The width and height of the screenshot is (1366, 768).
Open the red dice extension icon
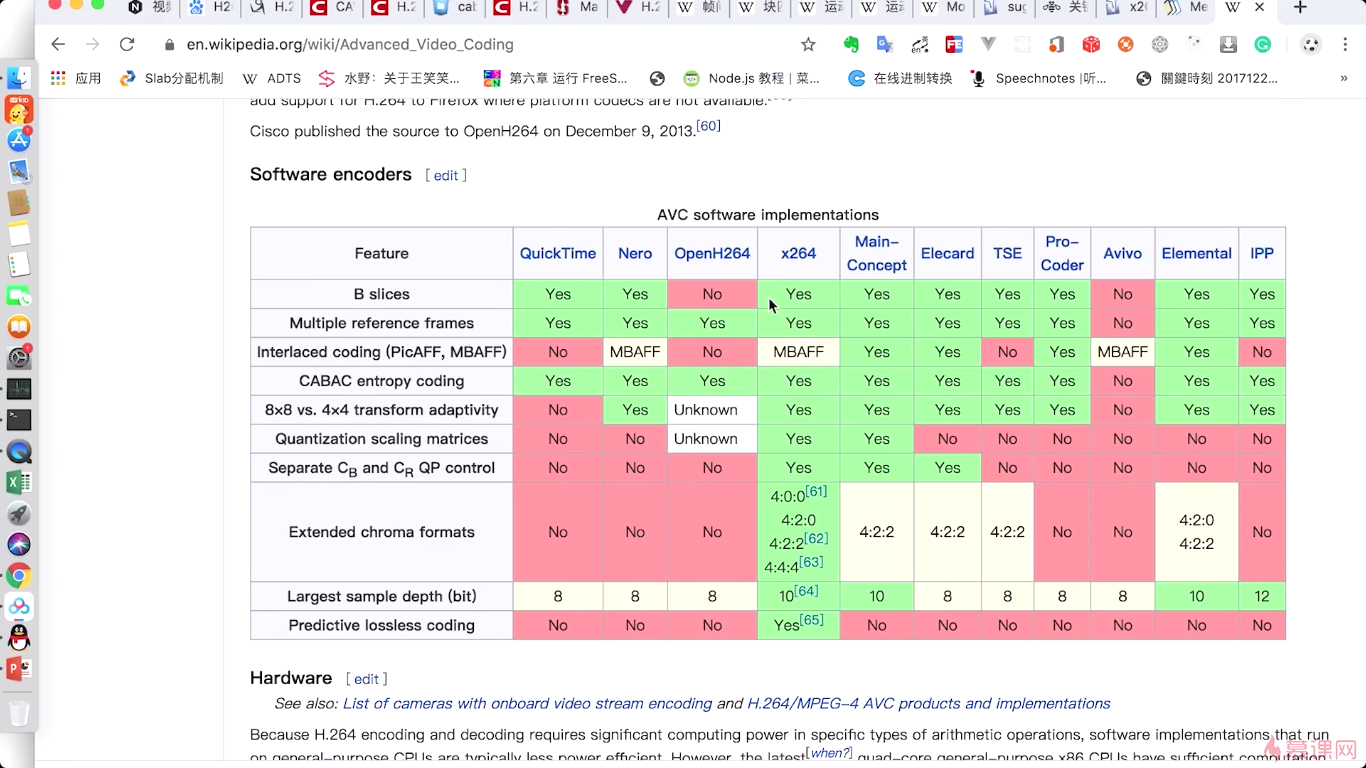coord(1091,44)
